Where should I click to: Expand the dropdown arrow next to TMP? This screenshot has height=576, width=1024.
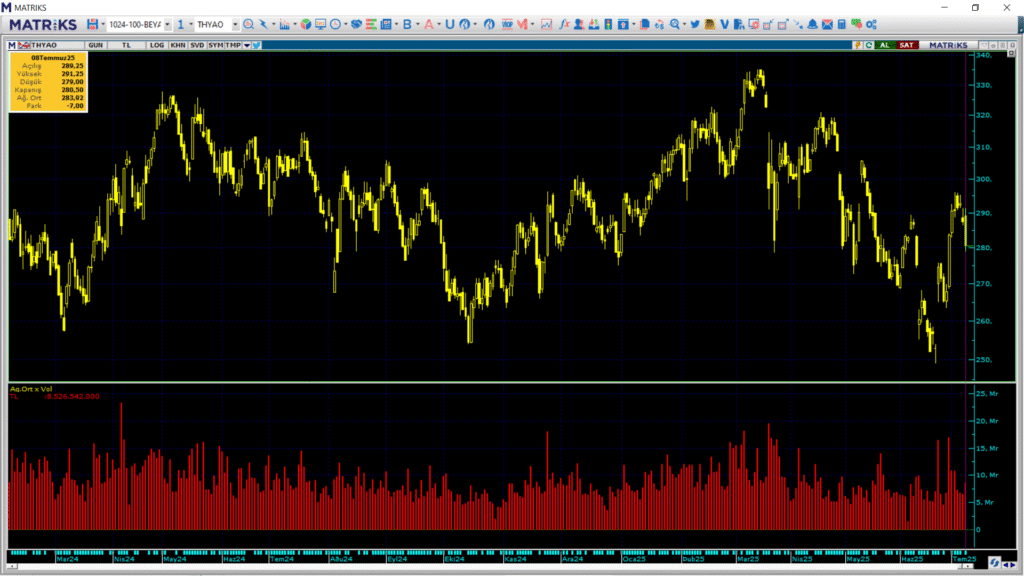click(x=245, y=45)
